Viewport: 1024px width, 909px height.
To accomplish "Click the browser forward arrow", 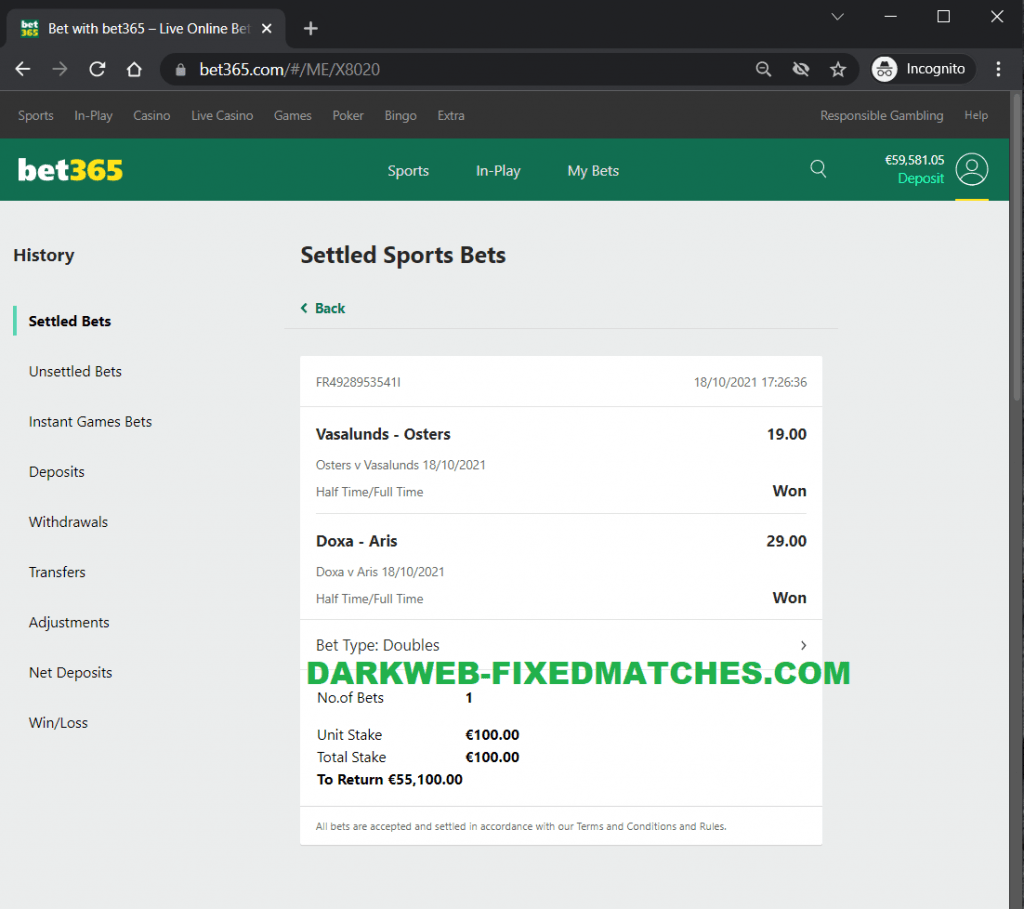I will pyautogui.click(x=59, y=69).
